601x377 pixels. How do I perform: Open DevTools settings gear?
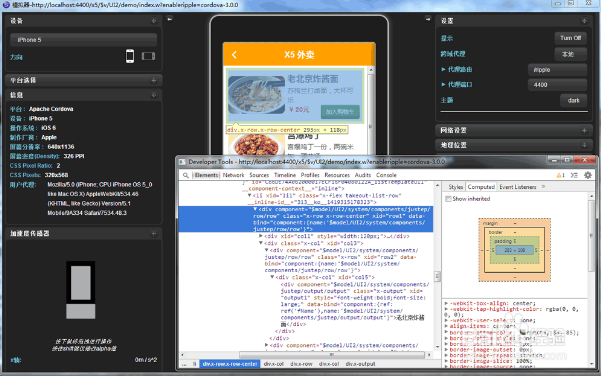588,175
